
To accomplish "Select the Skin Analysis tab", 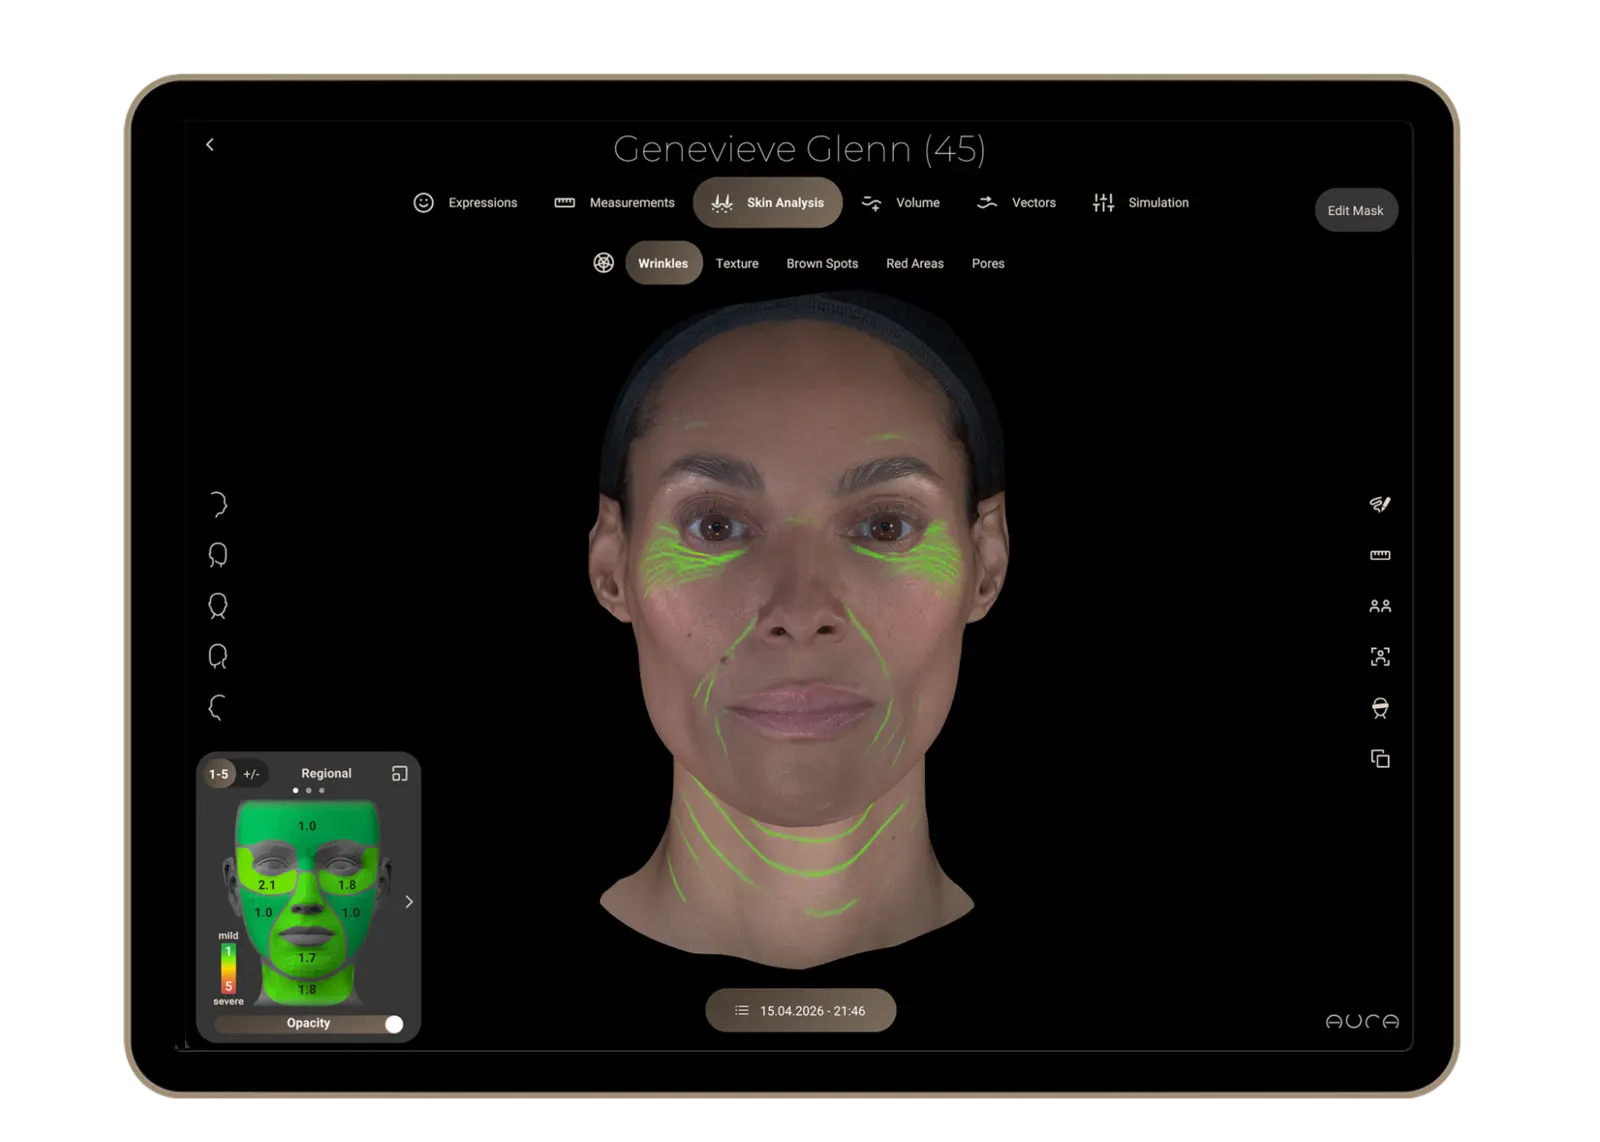I will 768,203.
